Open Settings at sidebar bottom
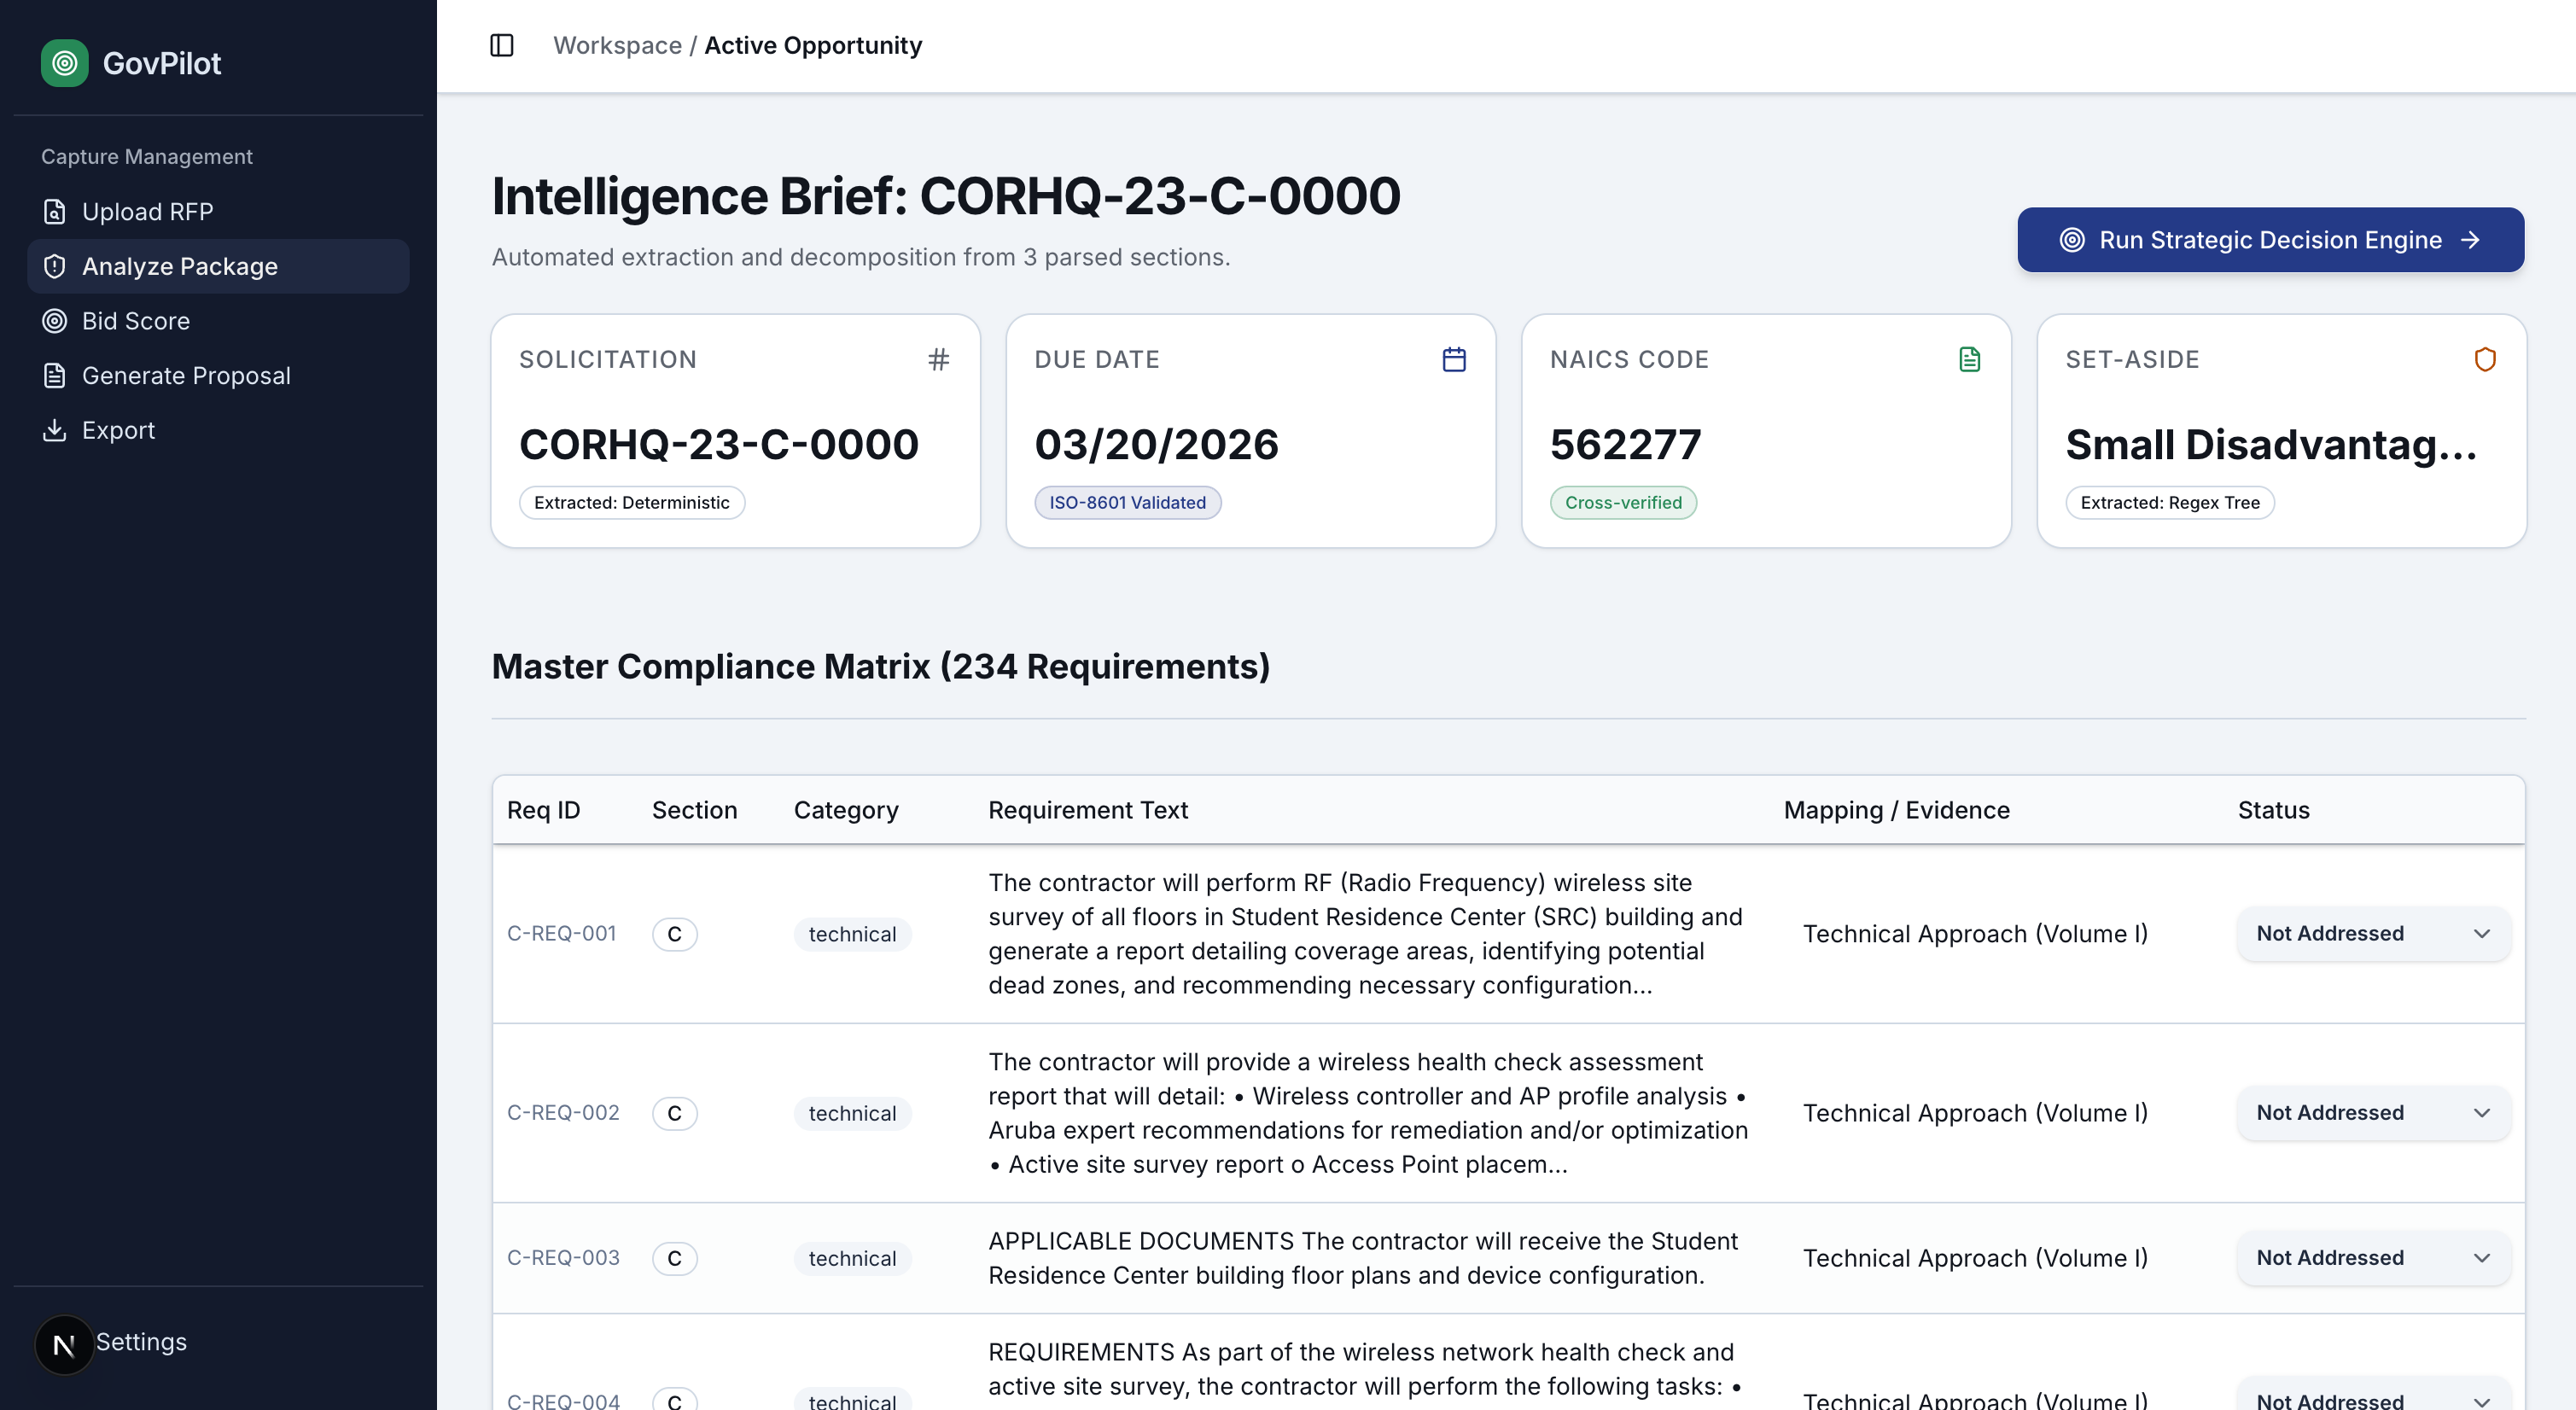Image resolution: width=2576 pixels, height=1410 pixels. 141,1342
